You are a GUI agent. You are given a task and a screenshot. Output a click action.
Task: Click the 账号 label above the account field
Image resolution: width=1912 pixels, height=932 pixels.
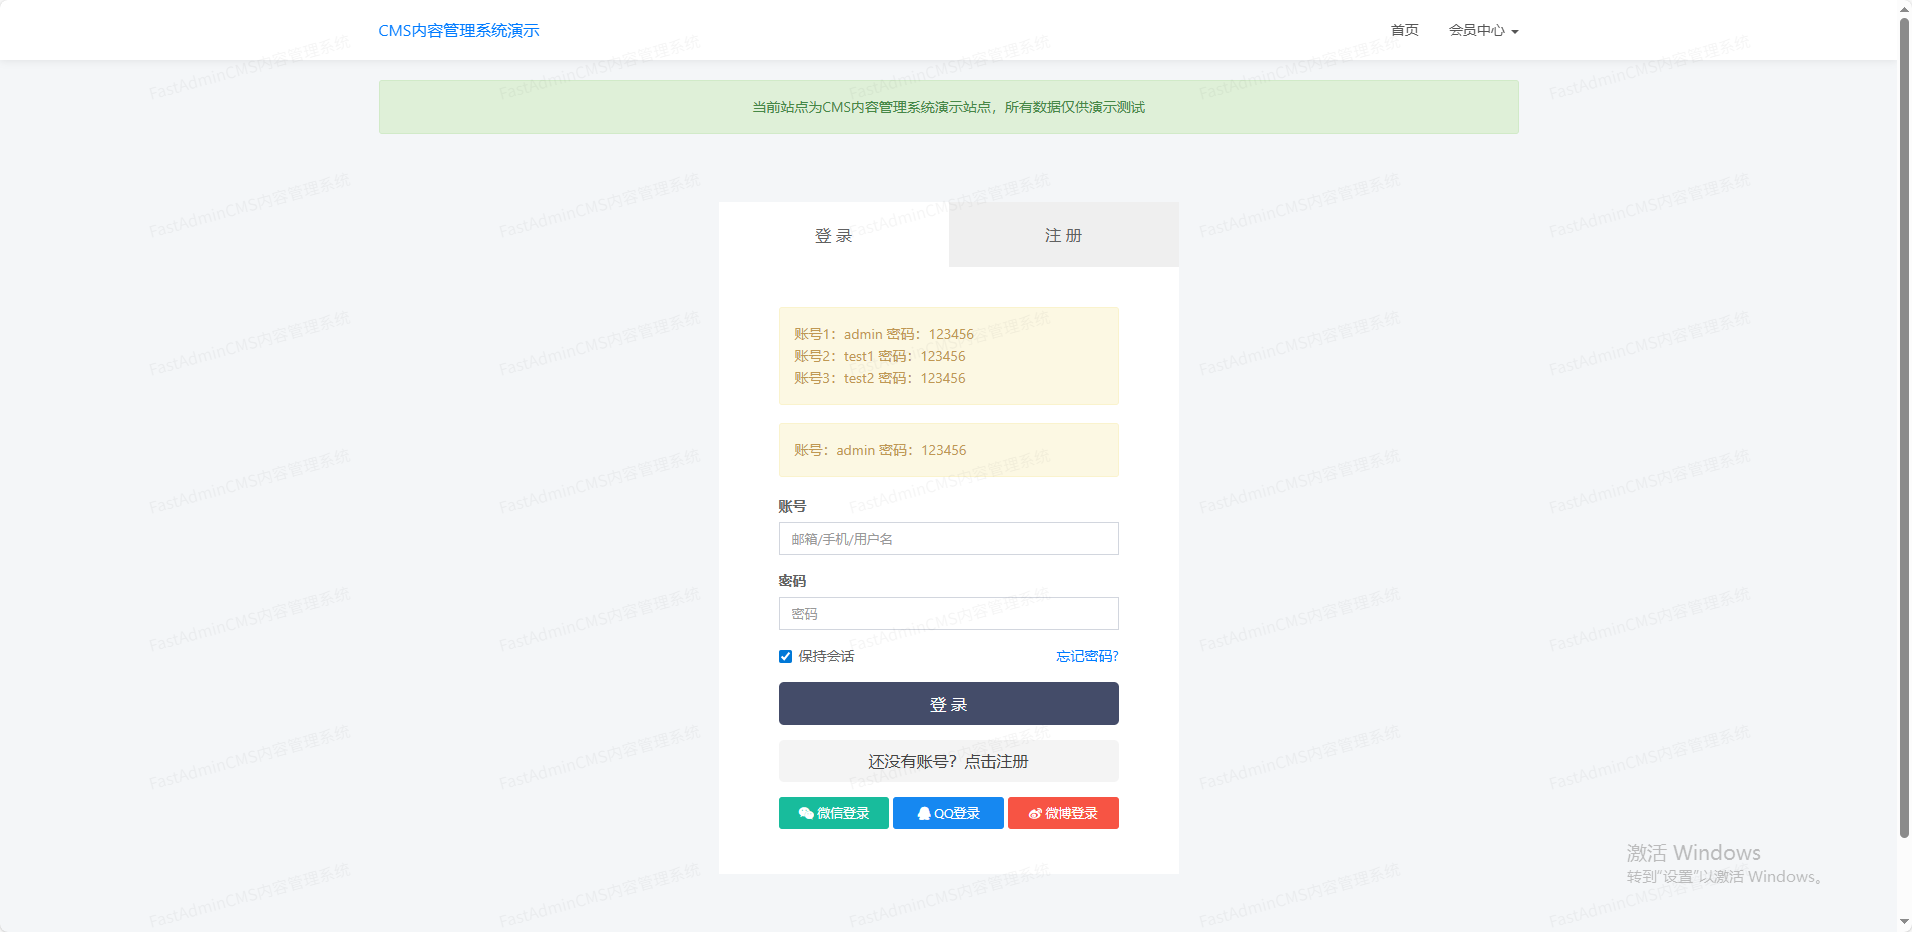(792, 507)
